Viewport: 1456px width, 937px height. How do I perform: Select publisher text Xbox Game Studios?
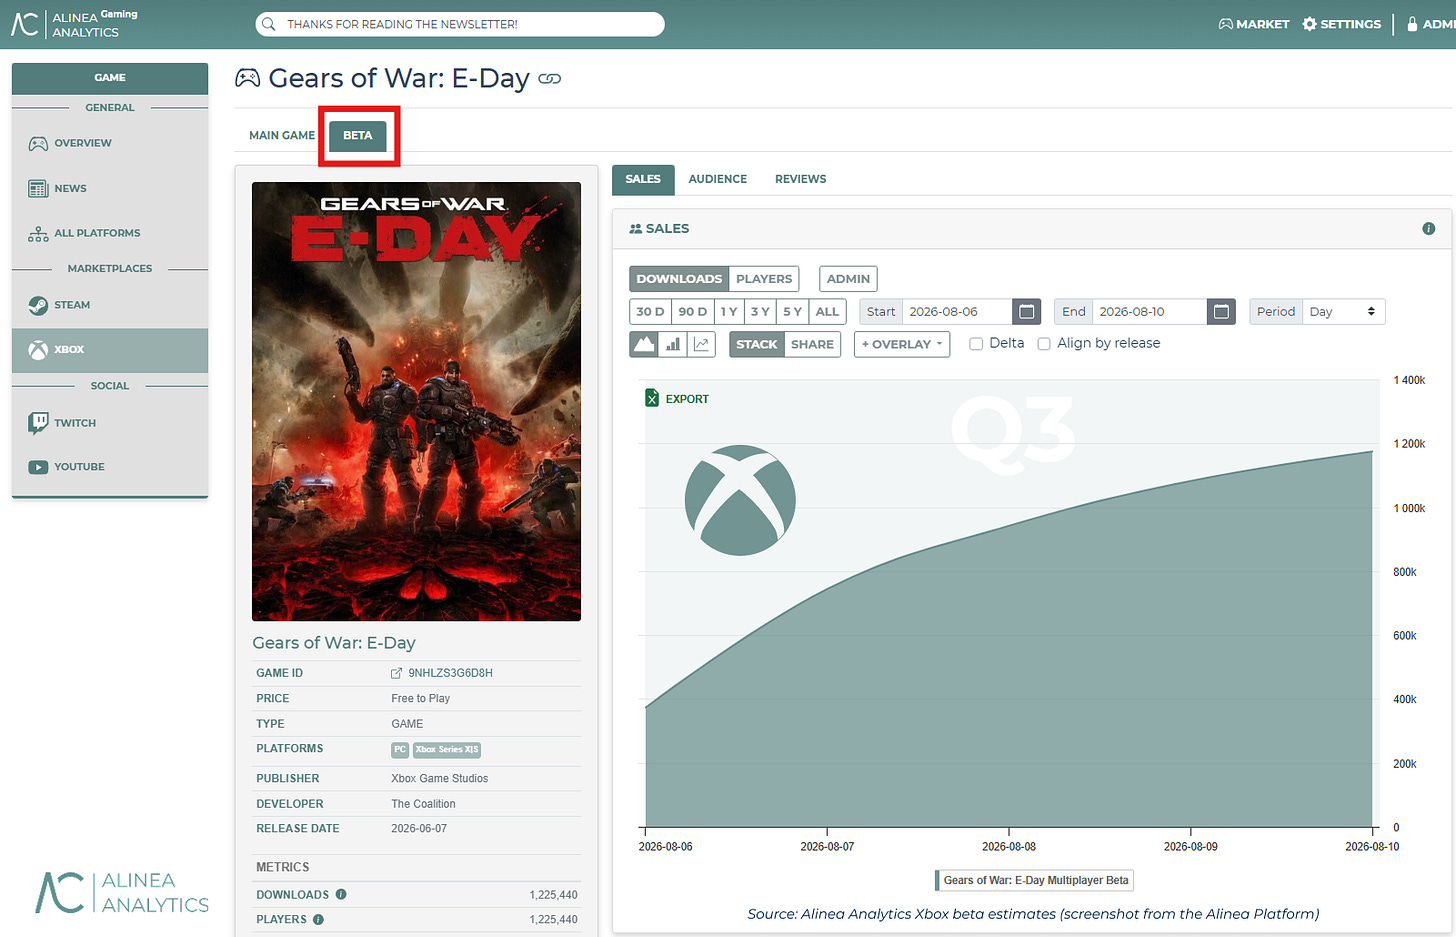(x=440, y=778)
